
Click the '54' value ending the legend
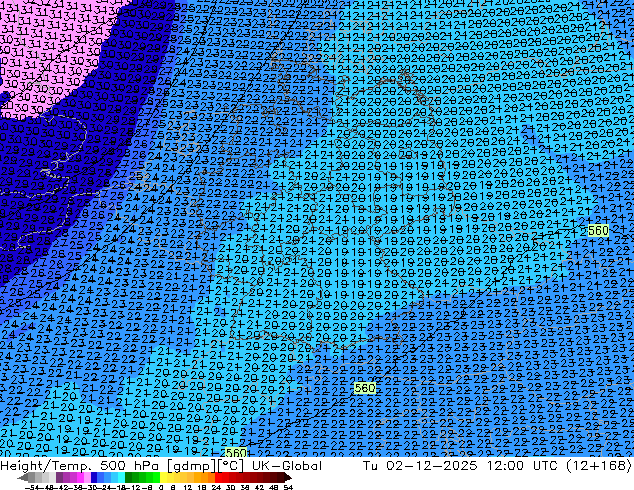[288, 487]
